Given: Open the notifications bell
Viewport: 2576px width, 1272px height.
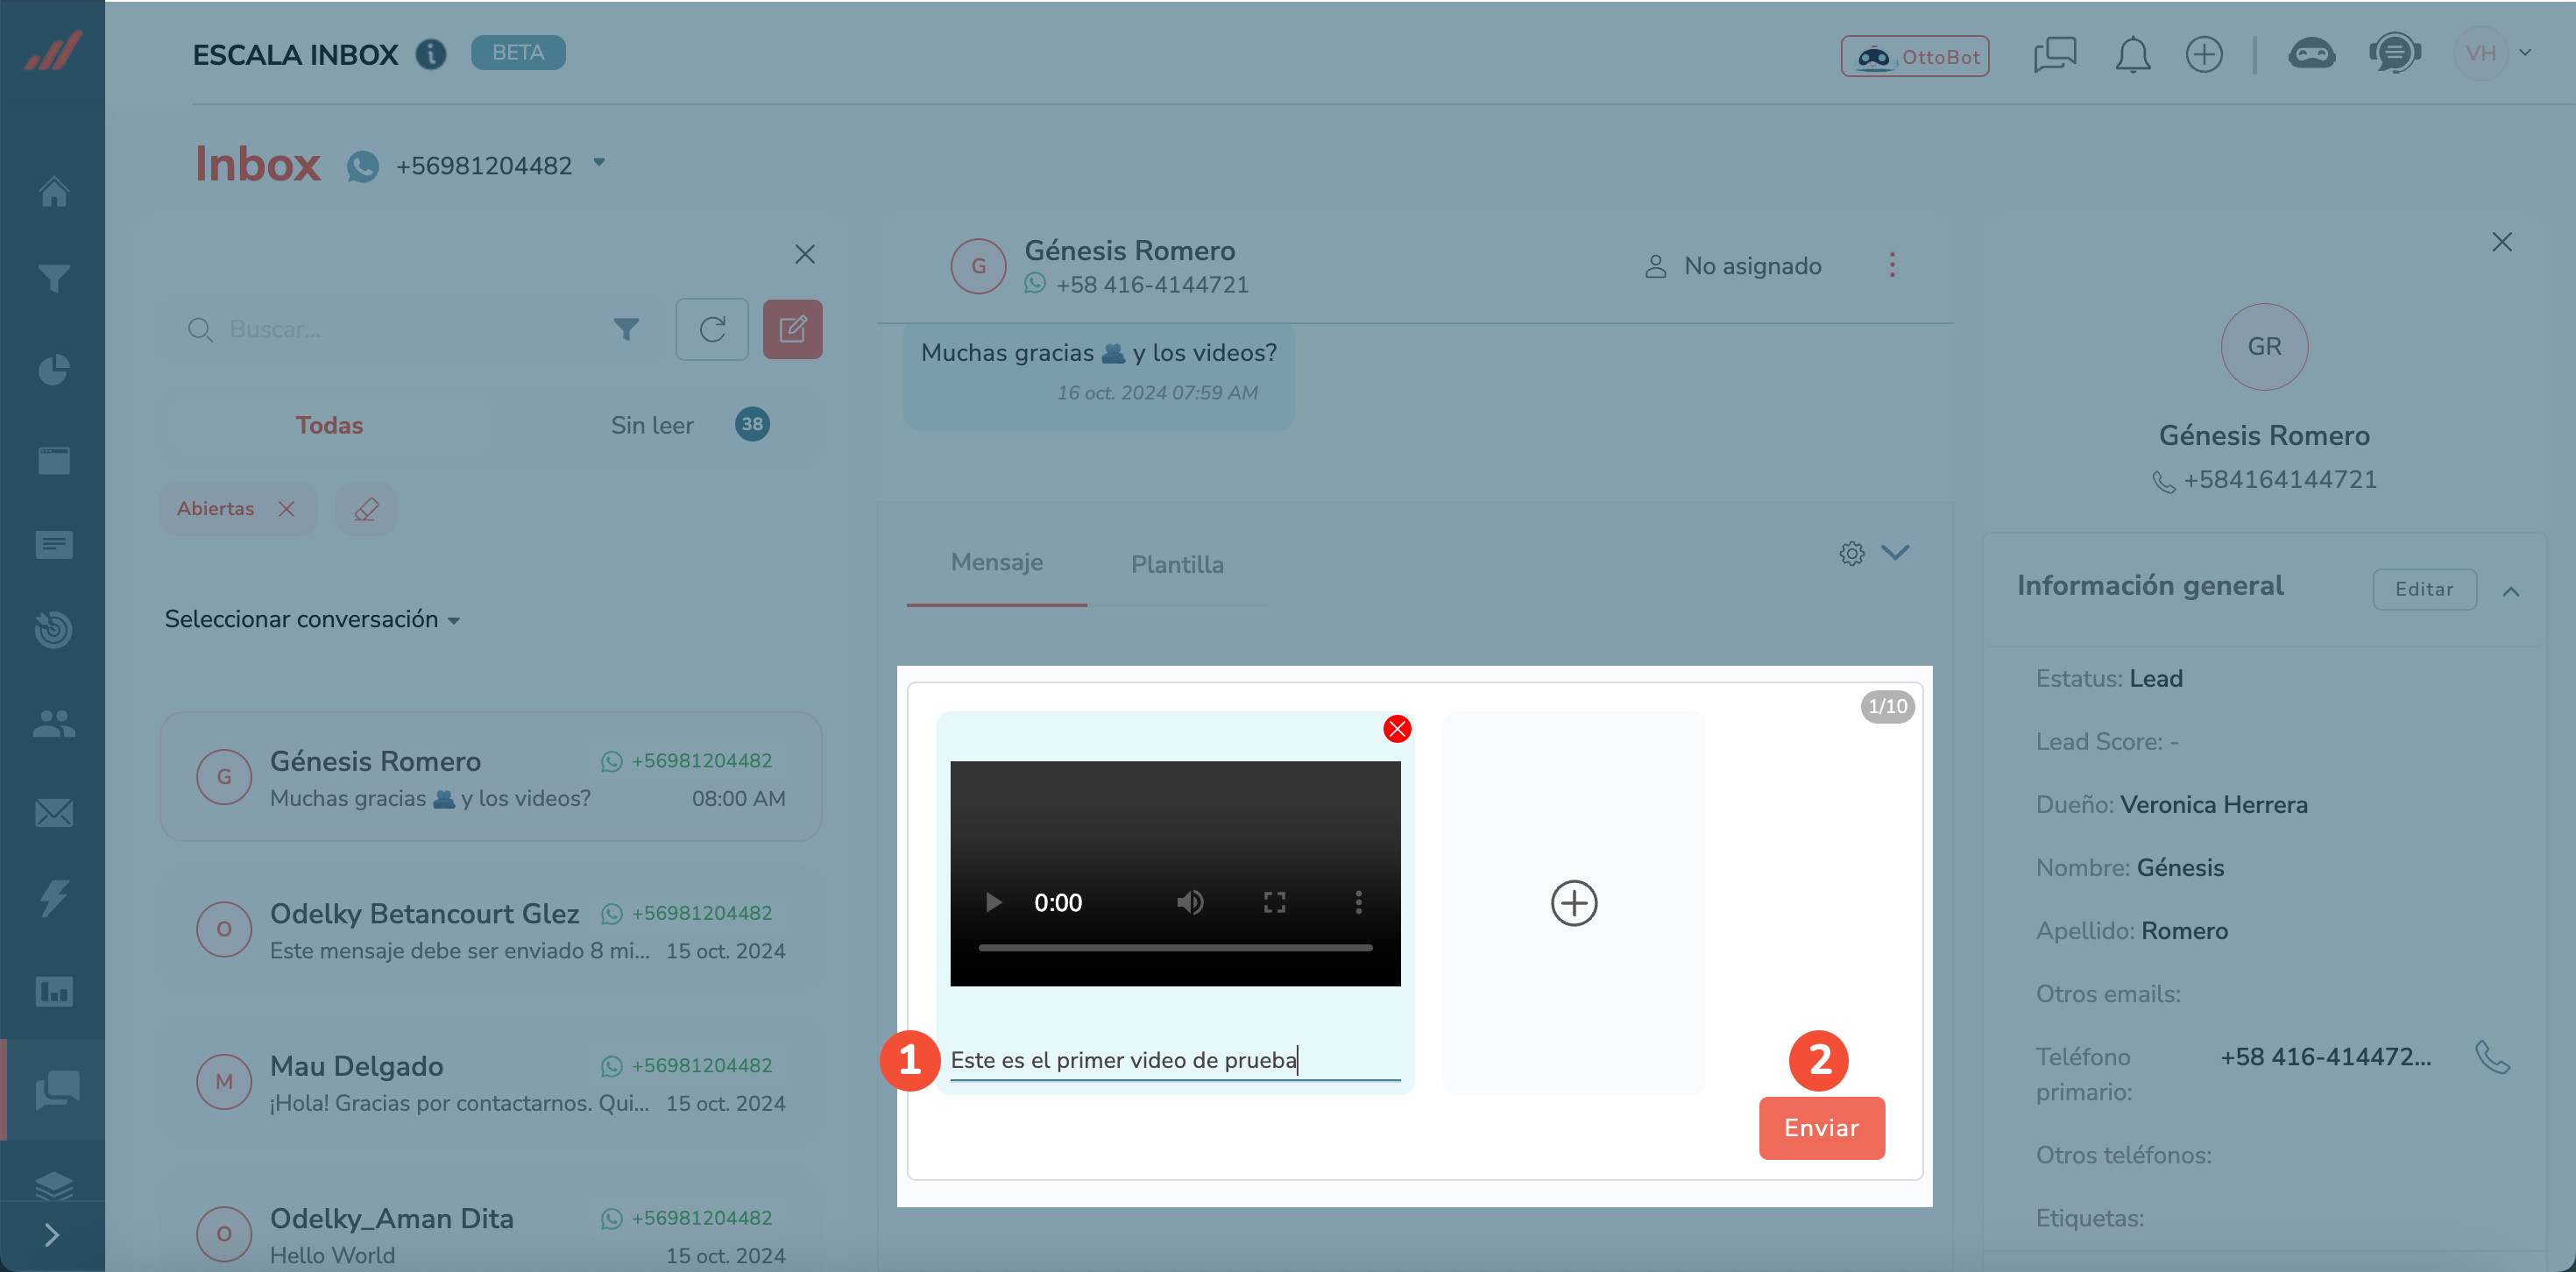Looking at the screenshot, I should pyautogui.click(x=2132, y=54).
